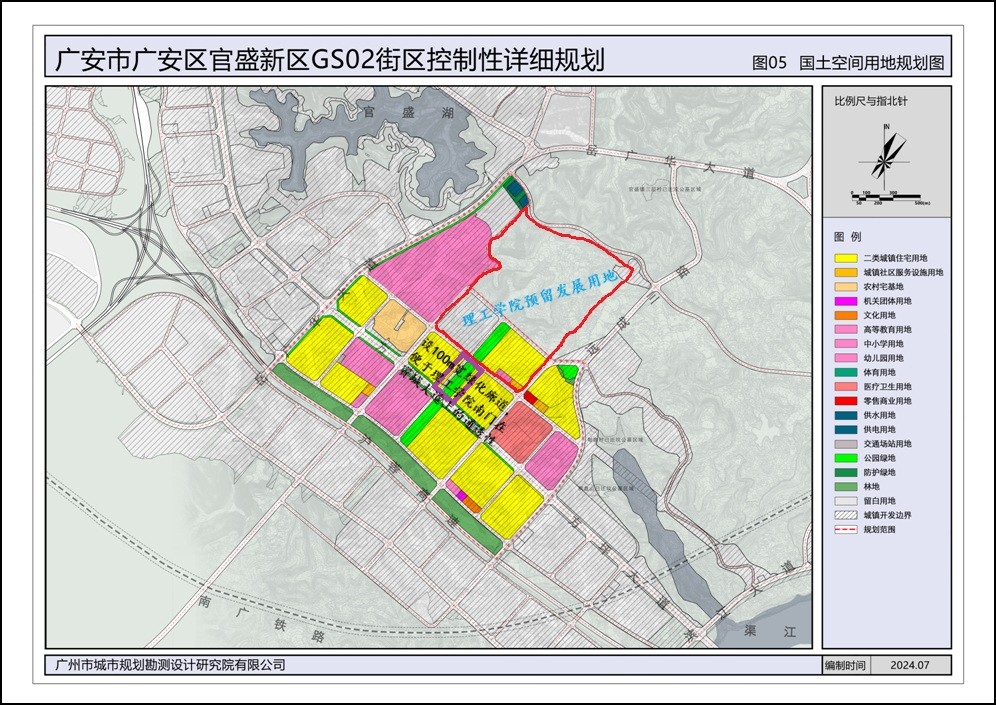Click the red dashed 规划范围 legend symbol
This screenshot has width=996, height=705.
click(x=845, y=530)
